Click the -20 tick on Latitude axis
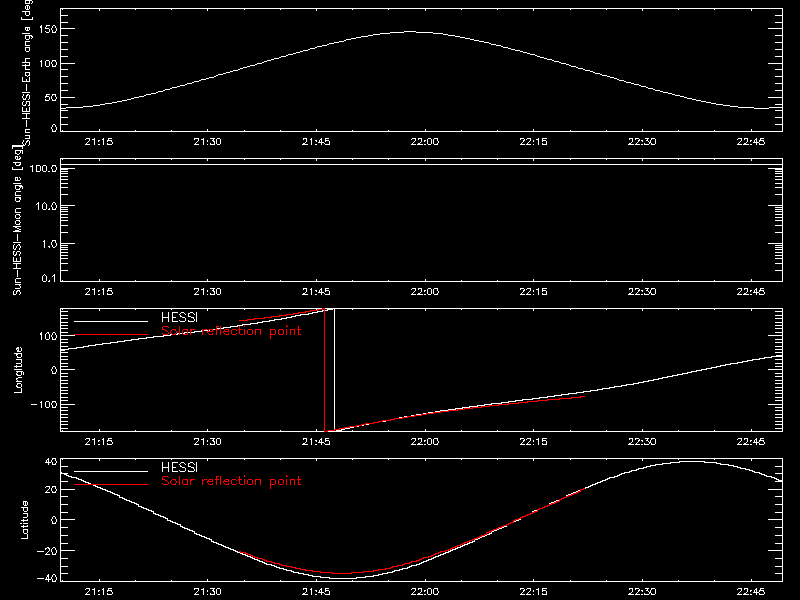This screenshot has height=600, width=800. [47, 551]
